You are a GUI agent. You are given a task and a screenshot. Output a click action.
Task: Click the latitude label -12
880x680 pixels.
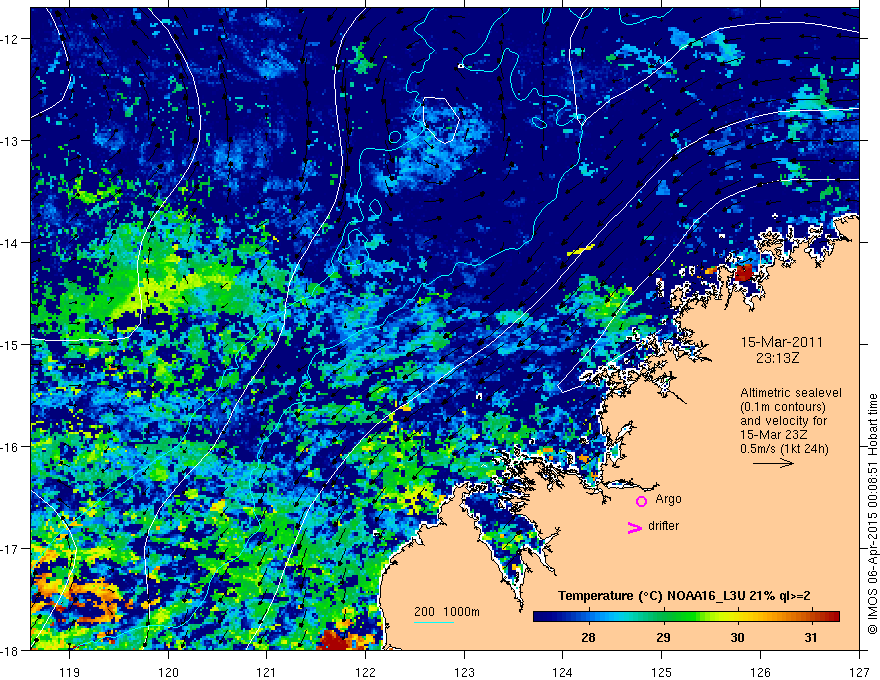(10, 39)
